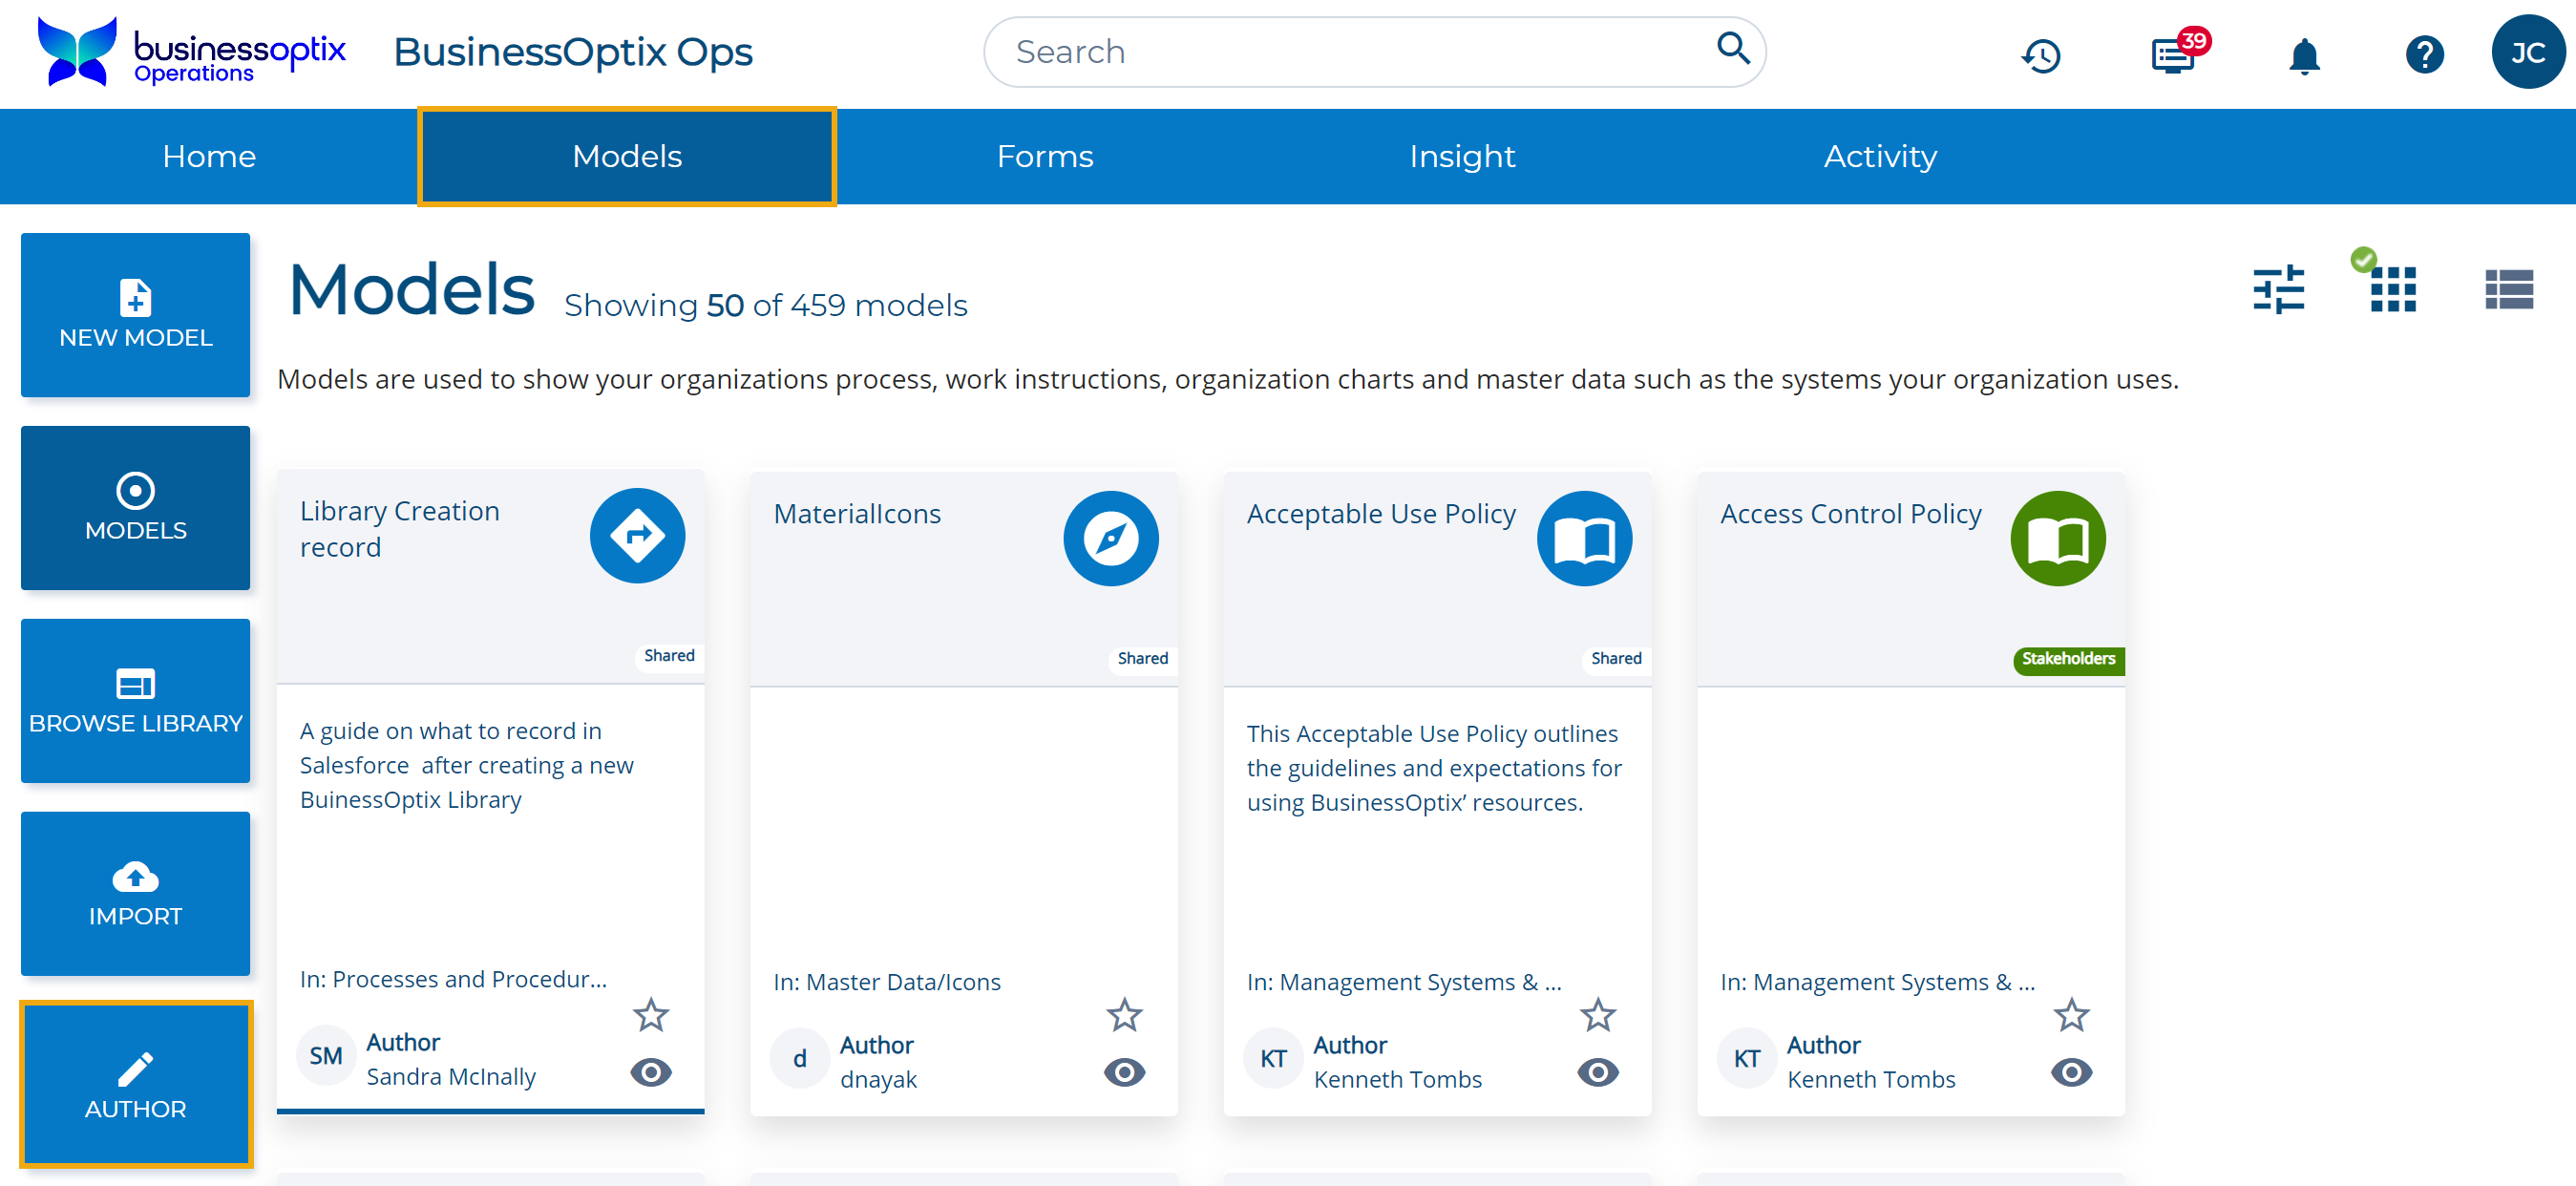Open messages icon with 39 badge
The width and height of the screenshot is (2576, 1186).
(x=2174, y=55)
